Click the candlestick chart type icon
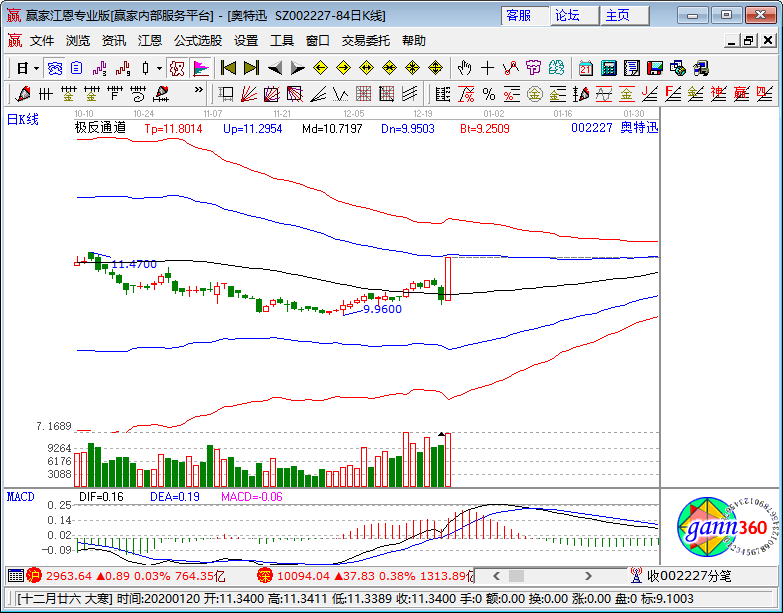This screenshot has width=783, height=613. point(145,68)
